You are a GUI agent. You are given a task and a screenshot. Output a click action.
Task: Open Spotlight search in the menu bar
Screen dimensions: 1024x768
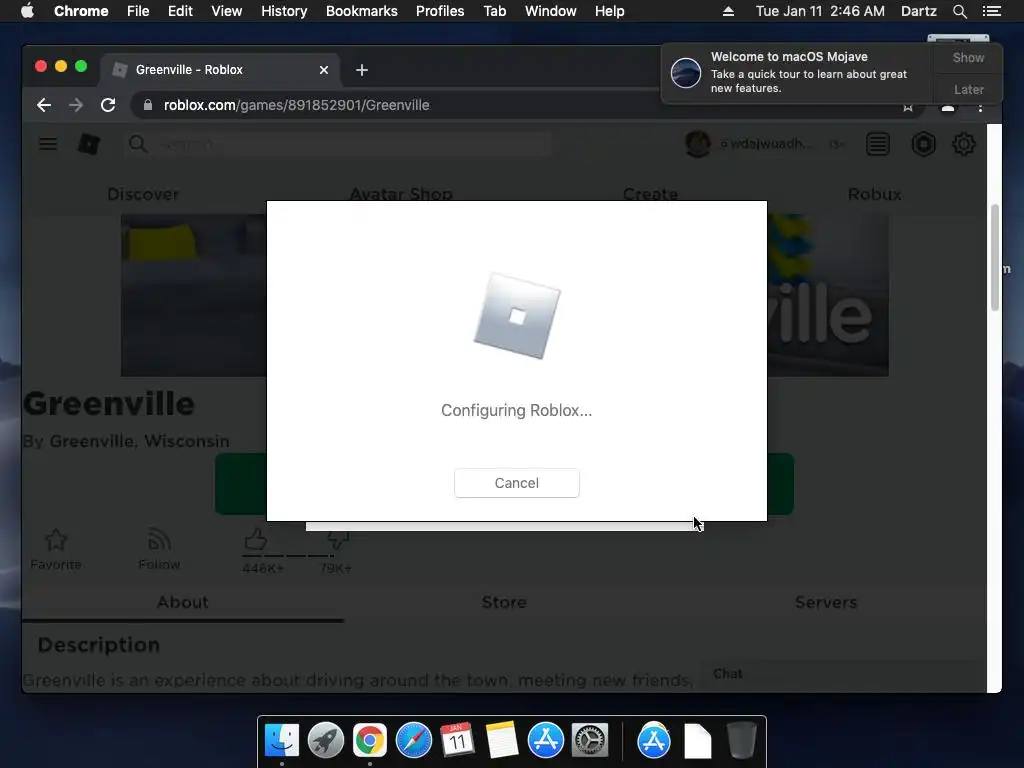point(959,11)
